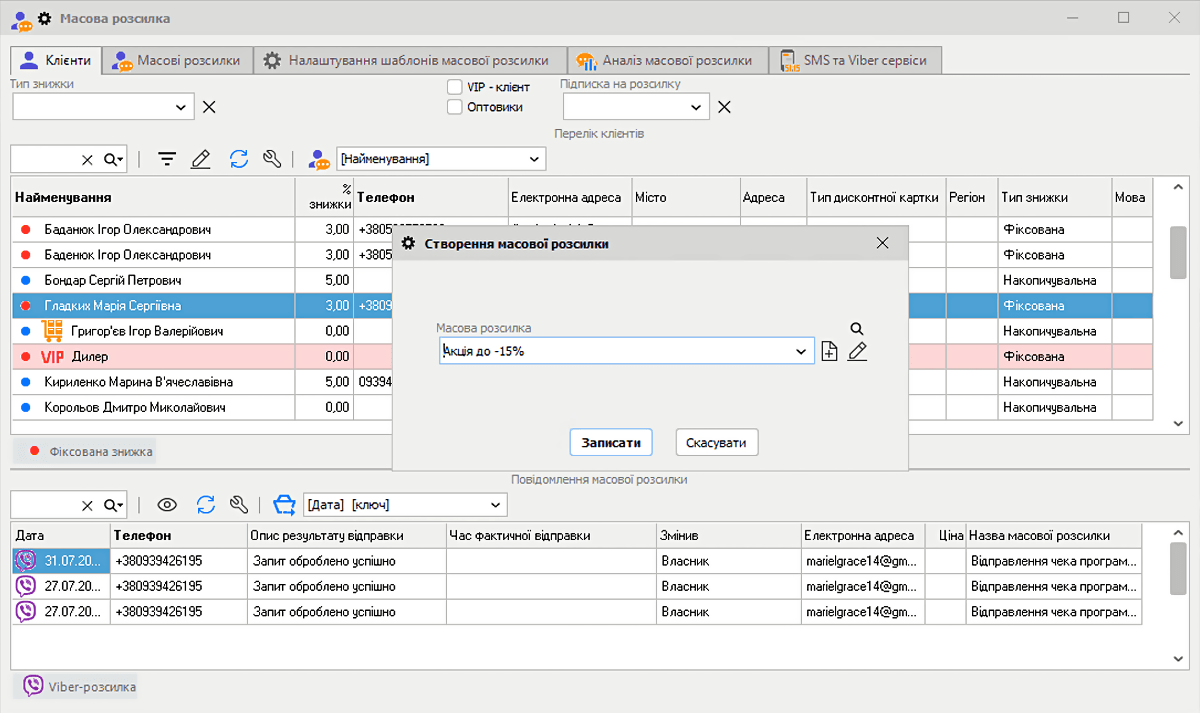Screen dimensions: 1200x713
Task: Open the [Найменування] sort dropdown
Action: click(x=536, y=159)
